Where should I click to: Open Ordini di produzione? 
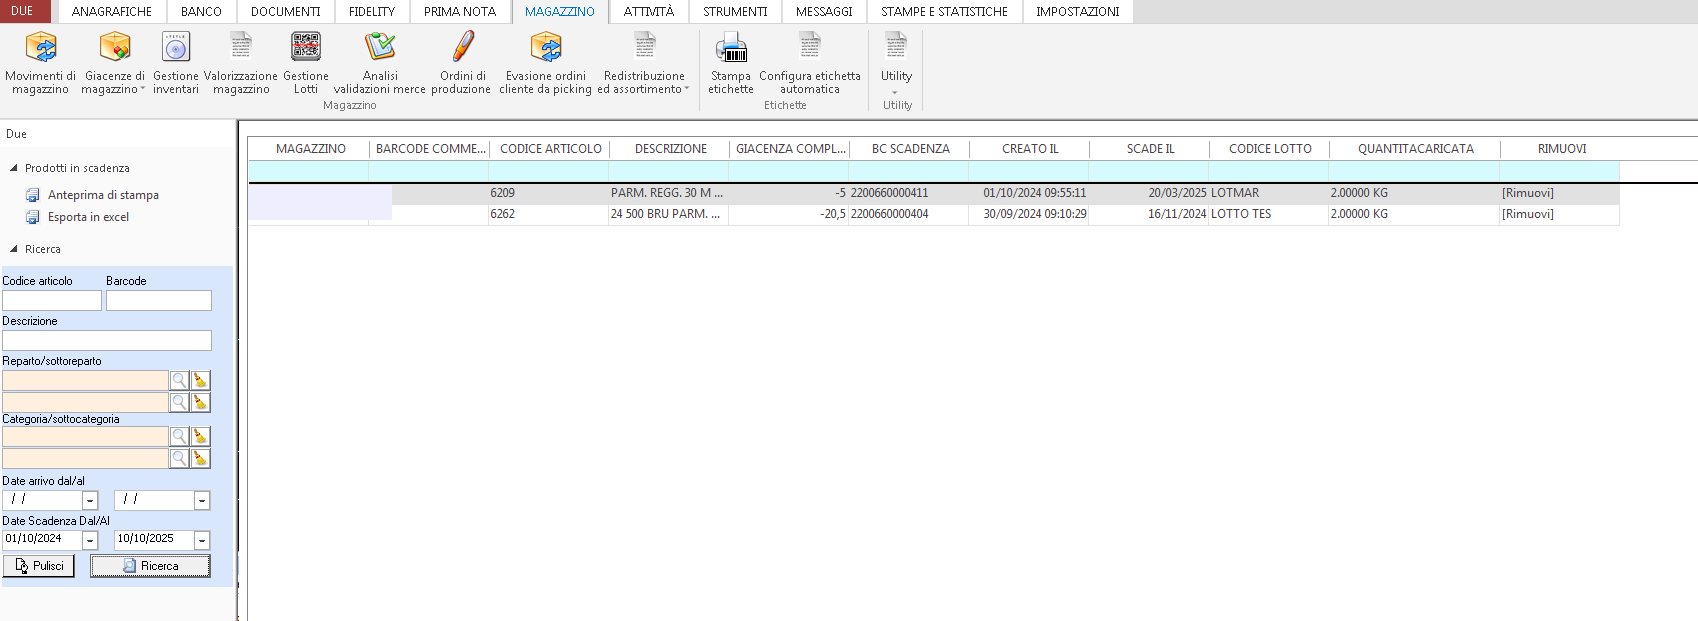tap(462, 63)
